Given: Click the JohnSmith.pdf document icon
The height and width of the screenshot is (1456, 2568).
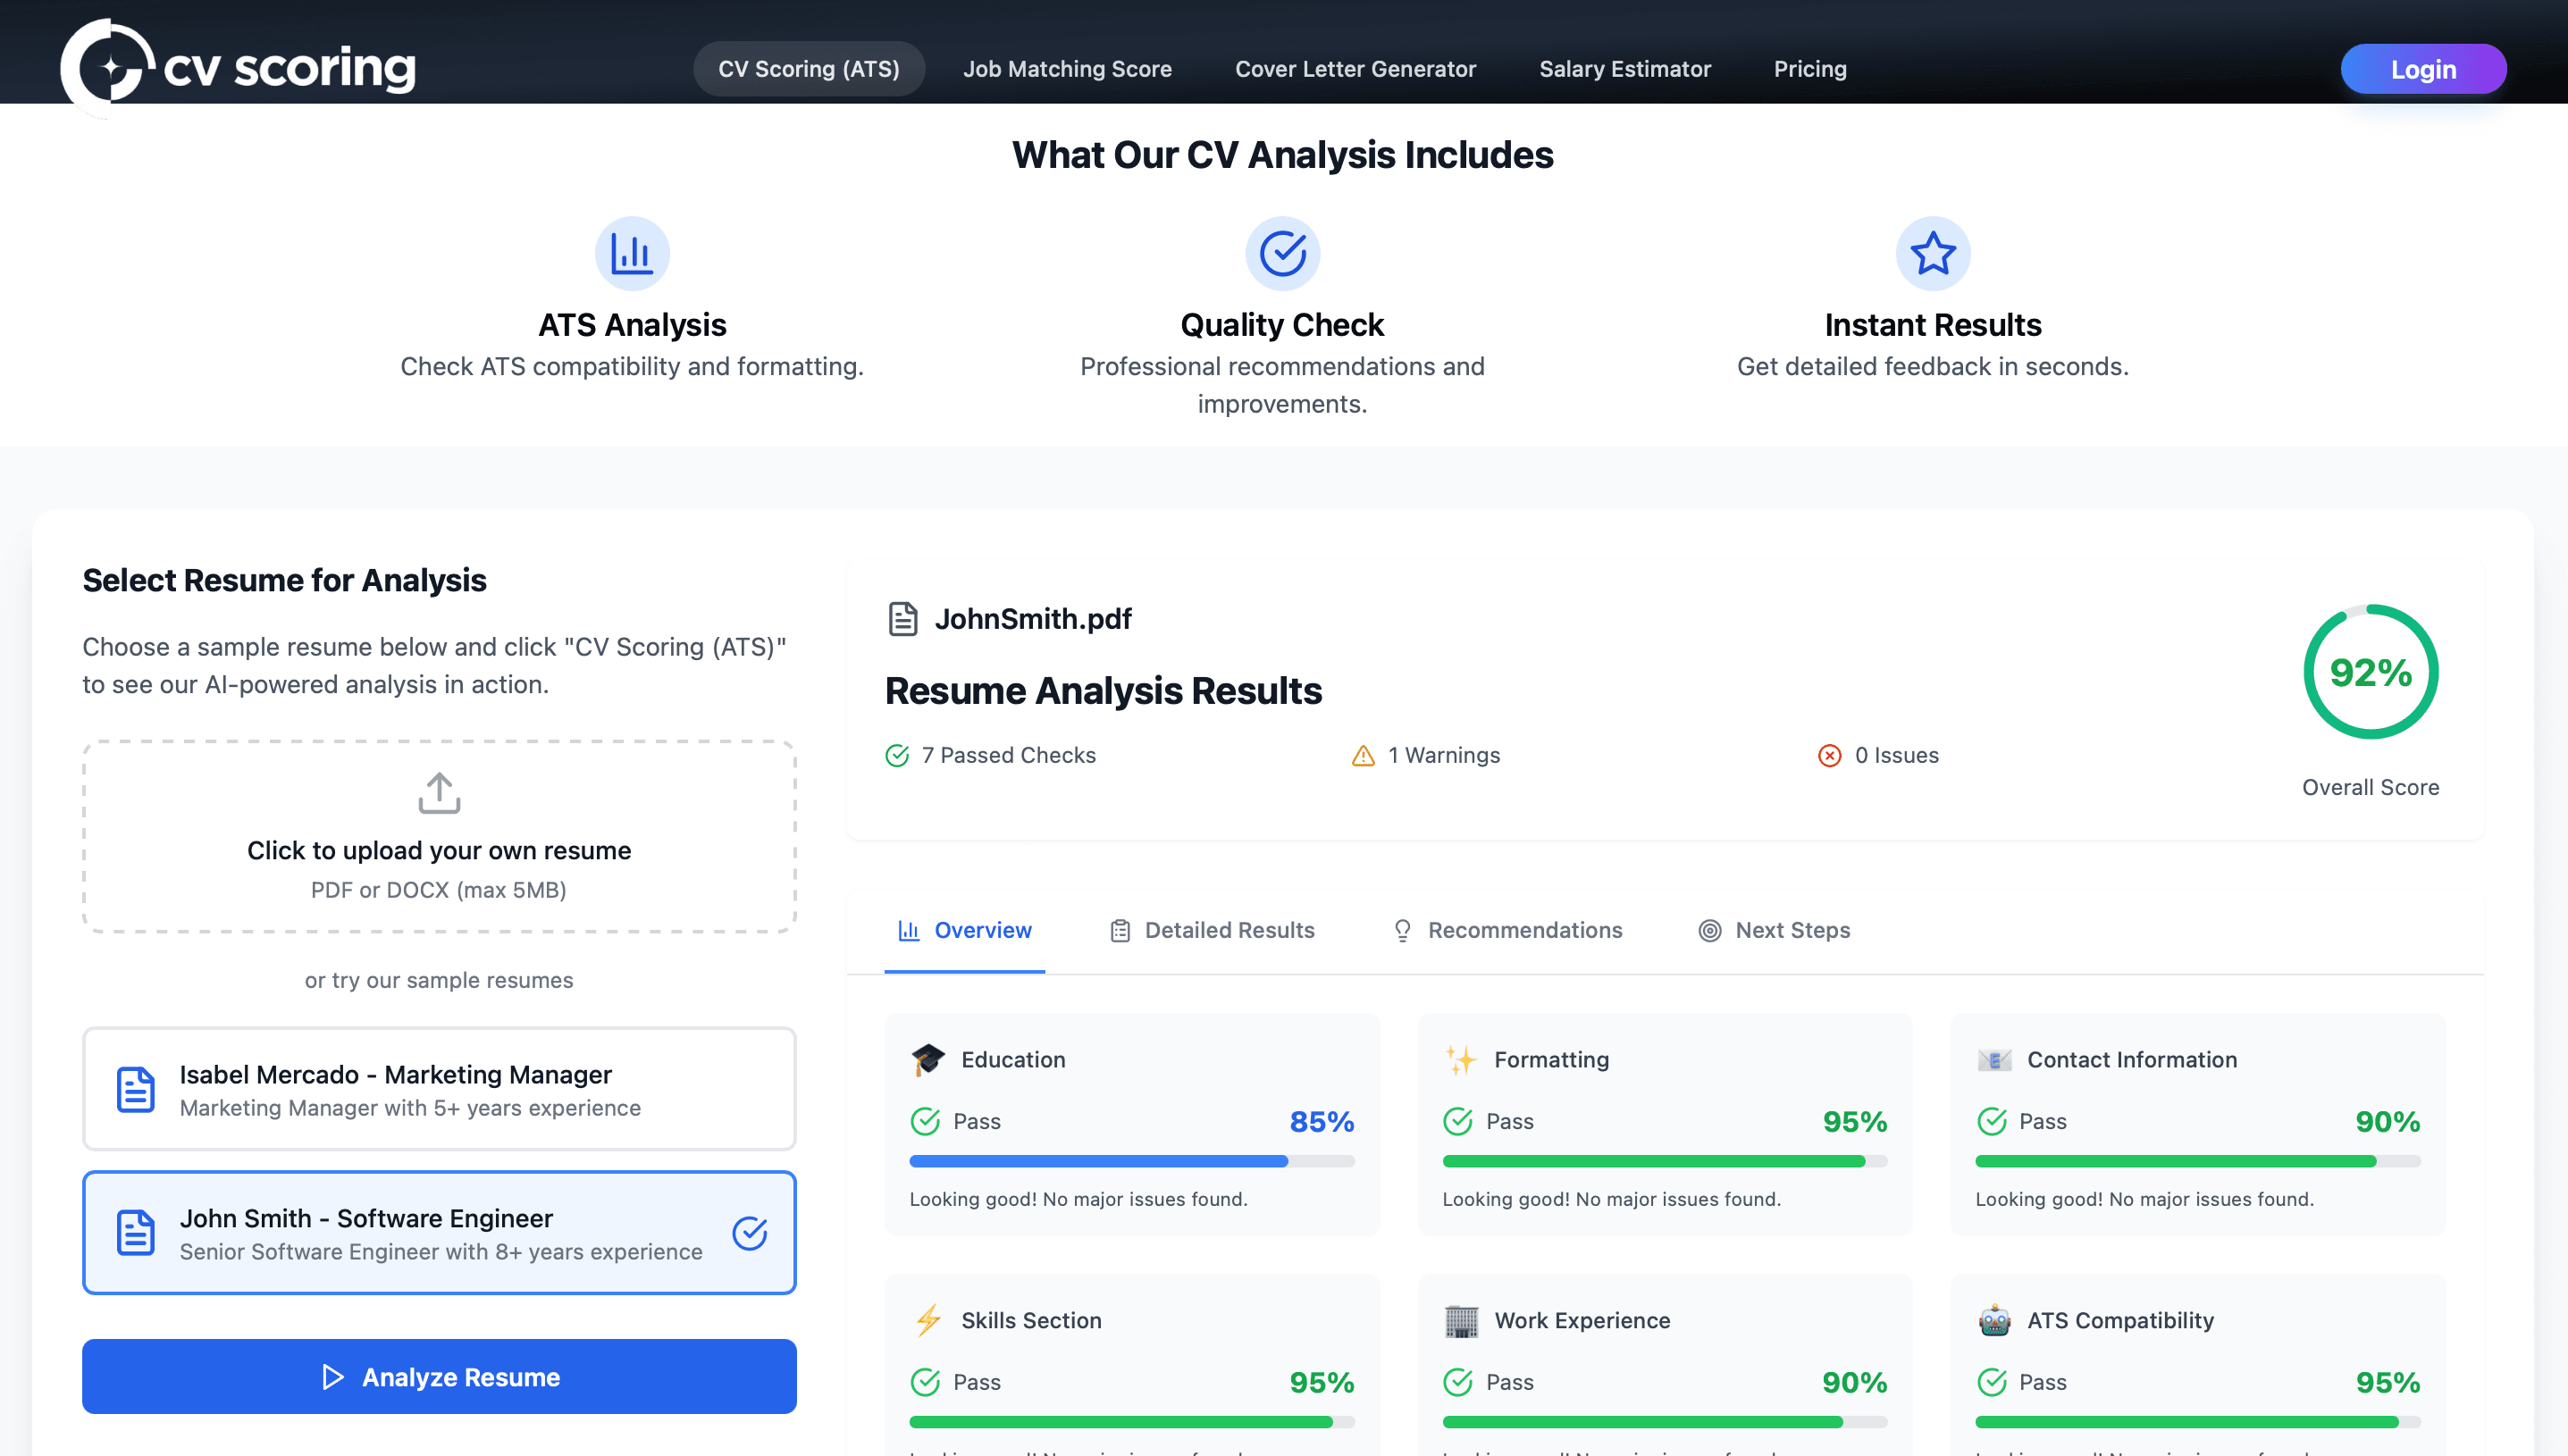Looking at the screenshot, I should pyautogui.click(x=902, y=619).
